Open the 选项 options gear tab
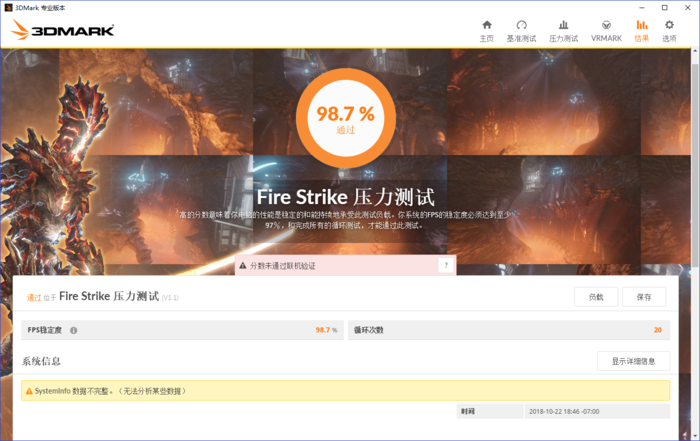700x441 pixels. click(x=669, y=31)
